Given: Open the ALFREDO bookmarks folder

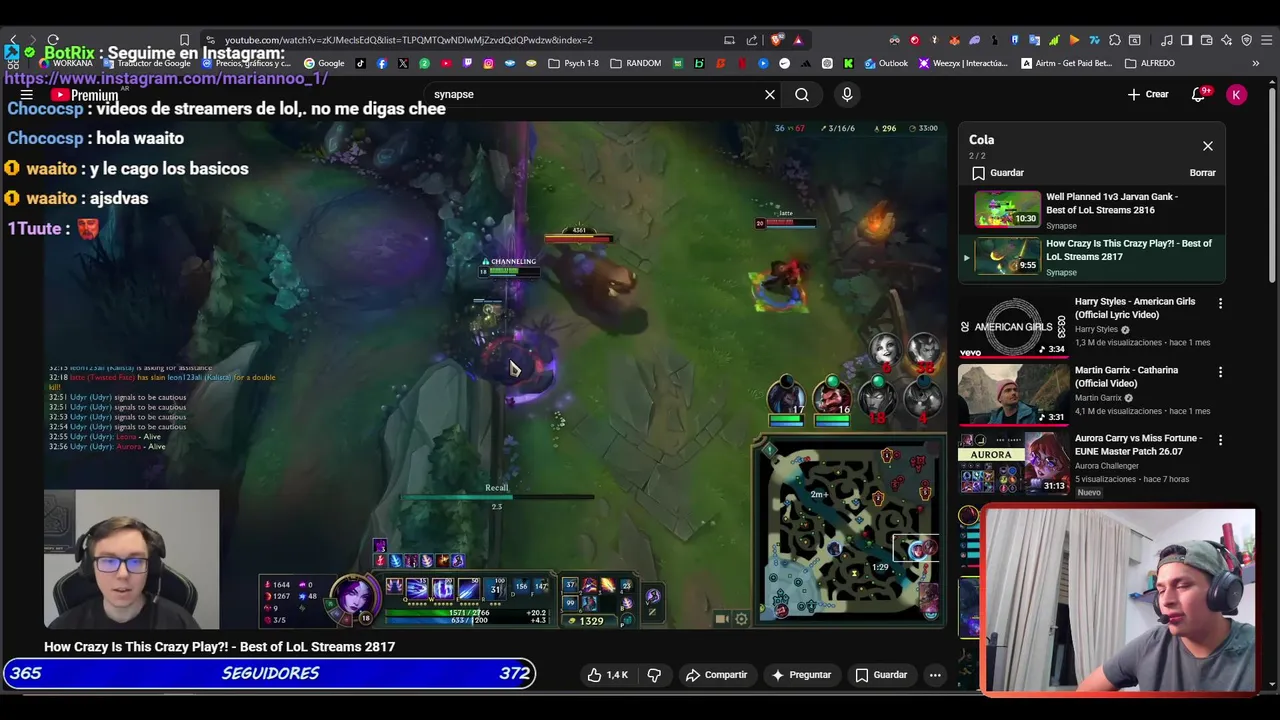Looking at the screenshot, I should coord(1150,63).
